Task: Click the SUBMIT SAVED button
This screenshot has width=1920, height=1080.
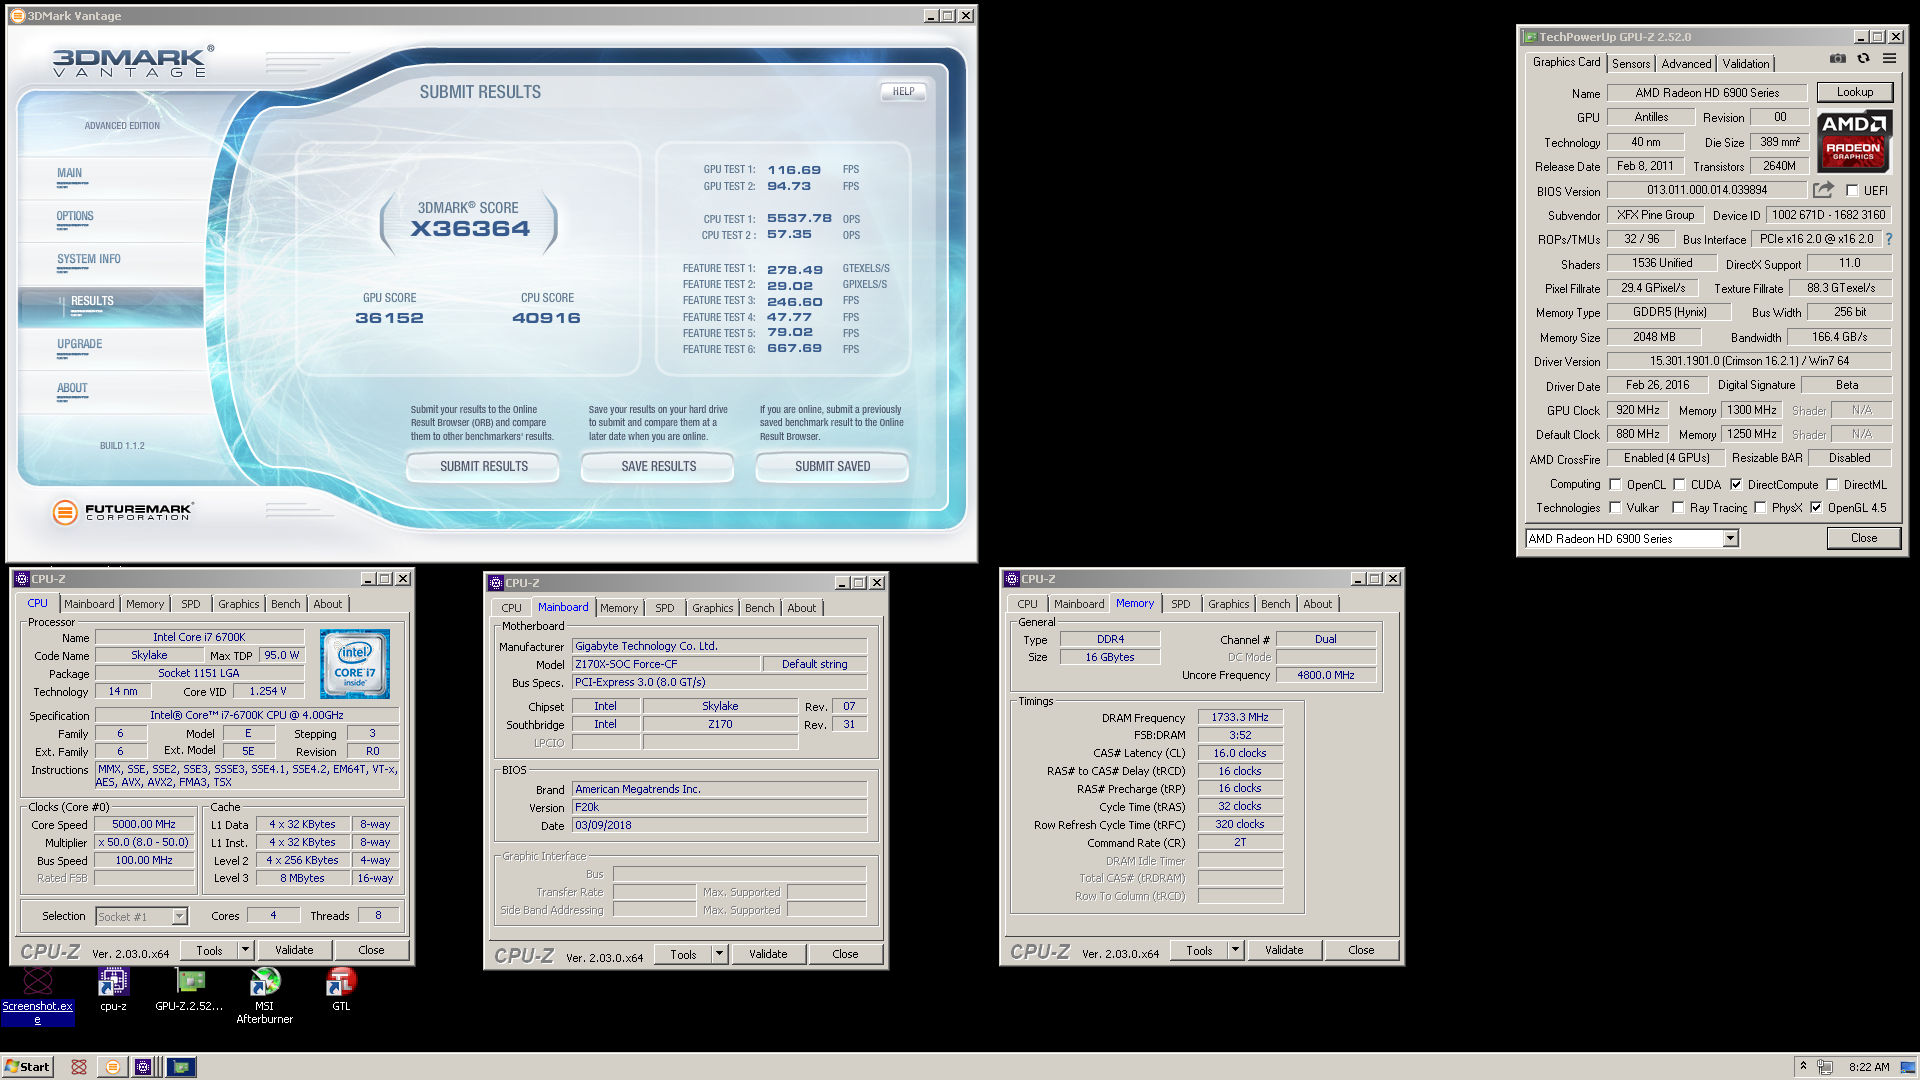Action: (833, 467)
